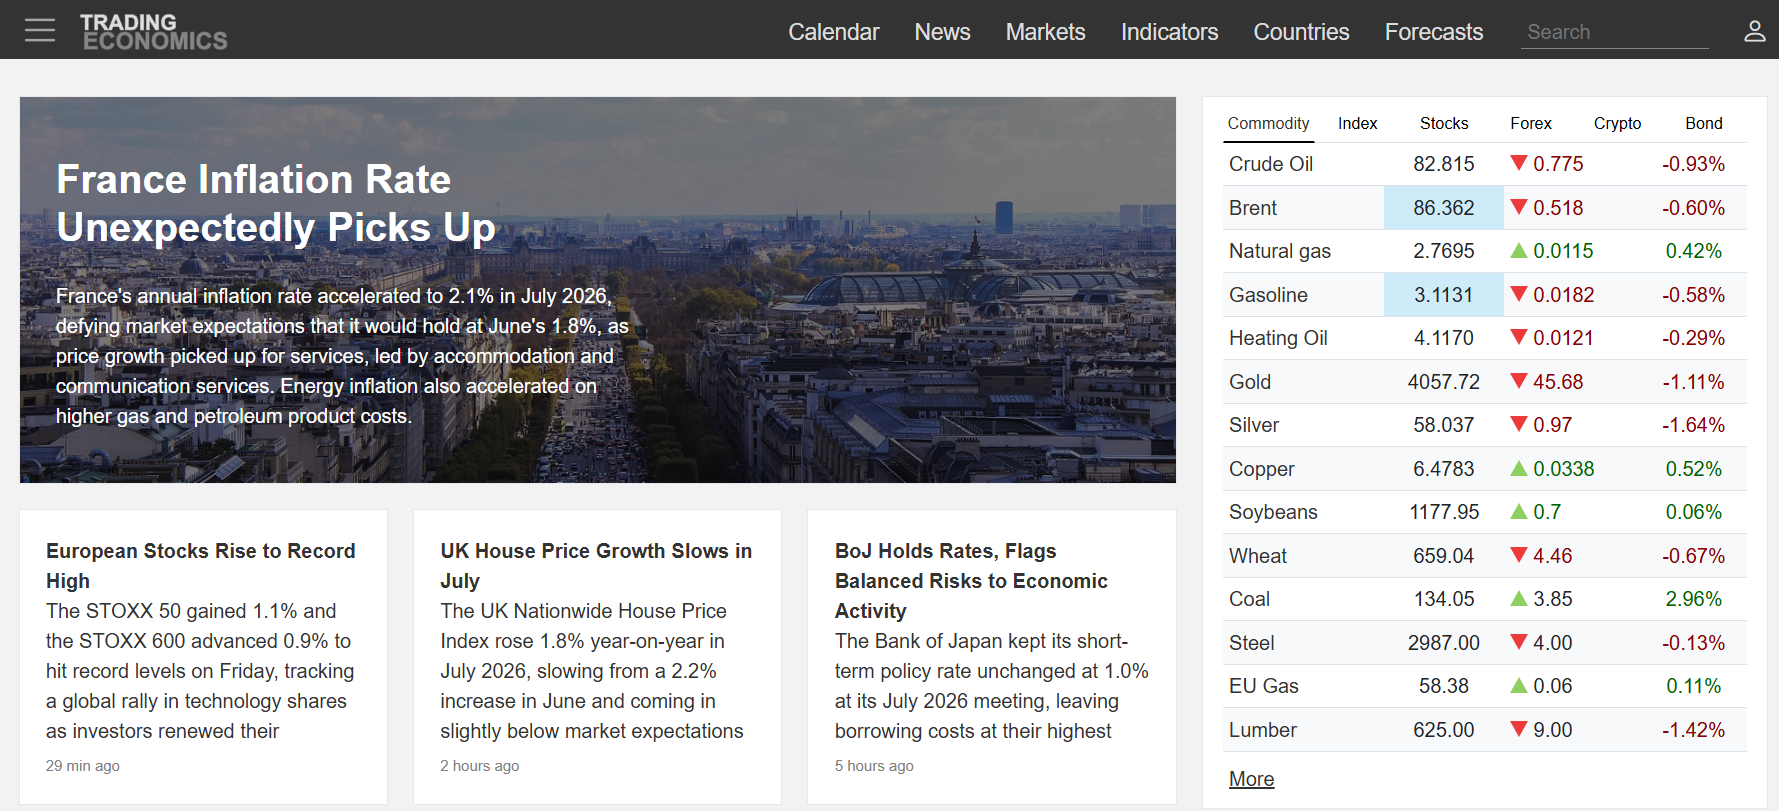Click the highlighted Brent price 86.362

pos(1444,208)
